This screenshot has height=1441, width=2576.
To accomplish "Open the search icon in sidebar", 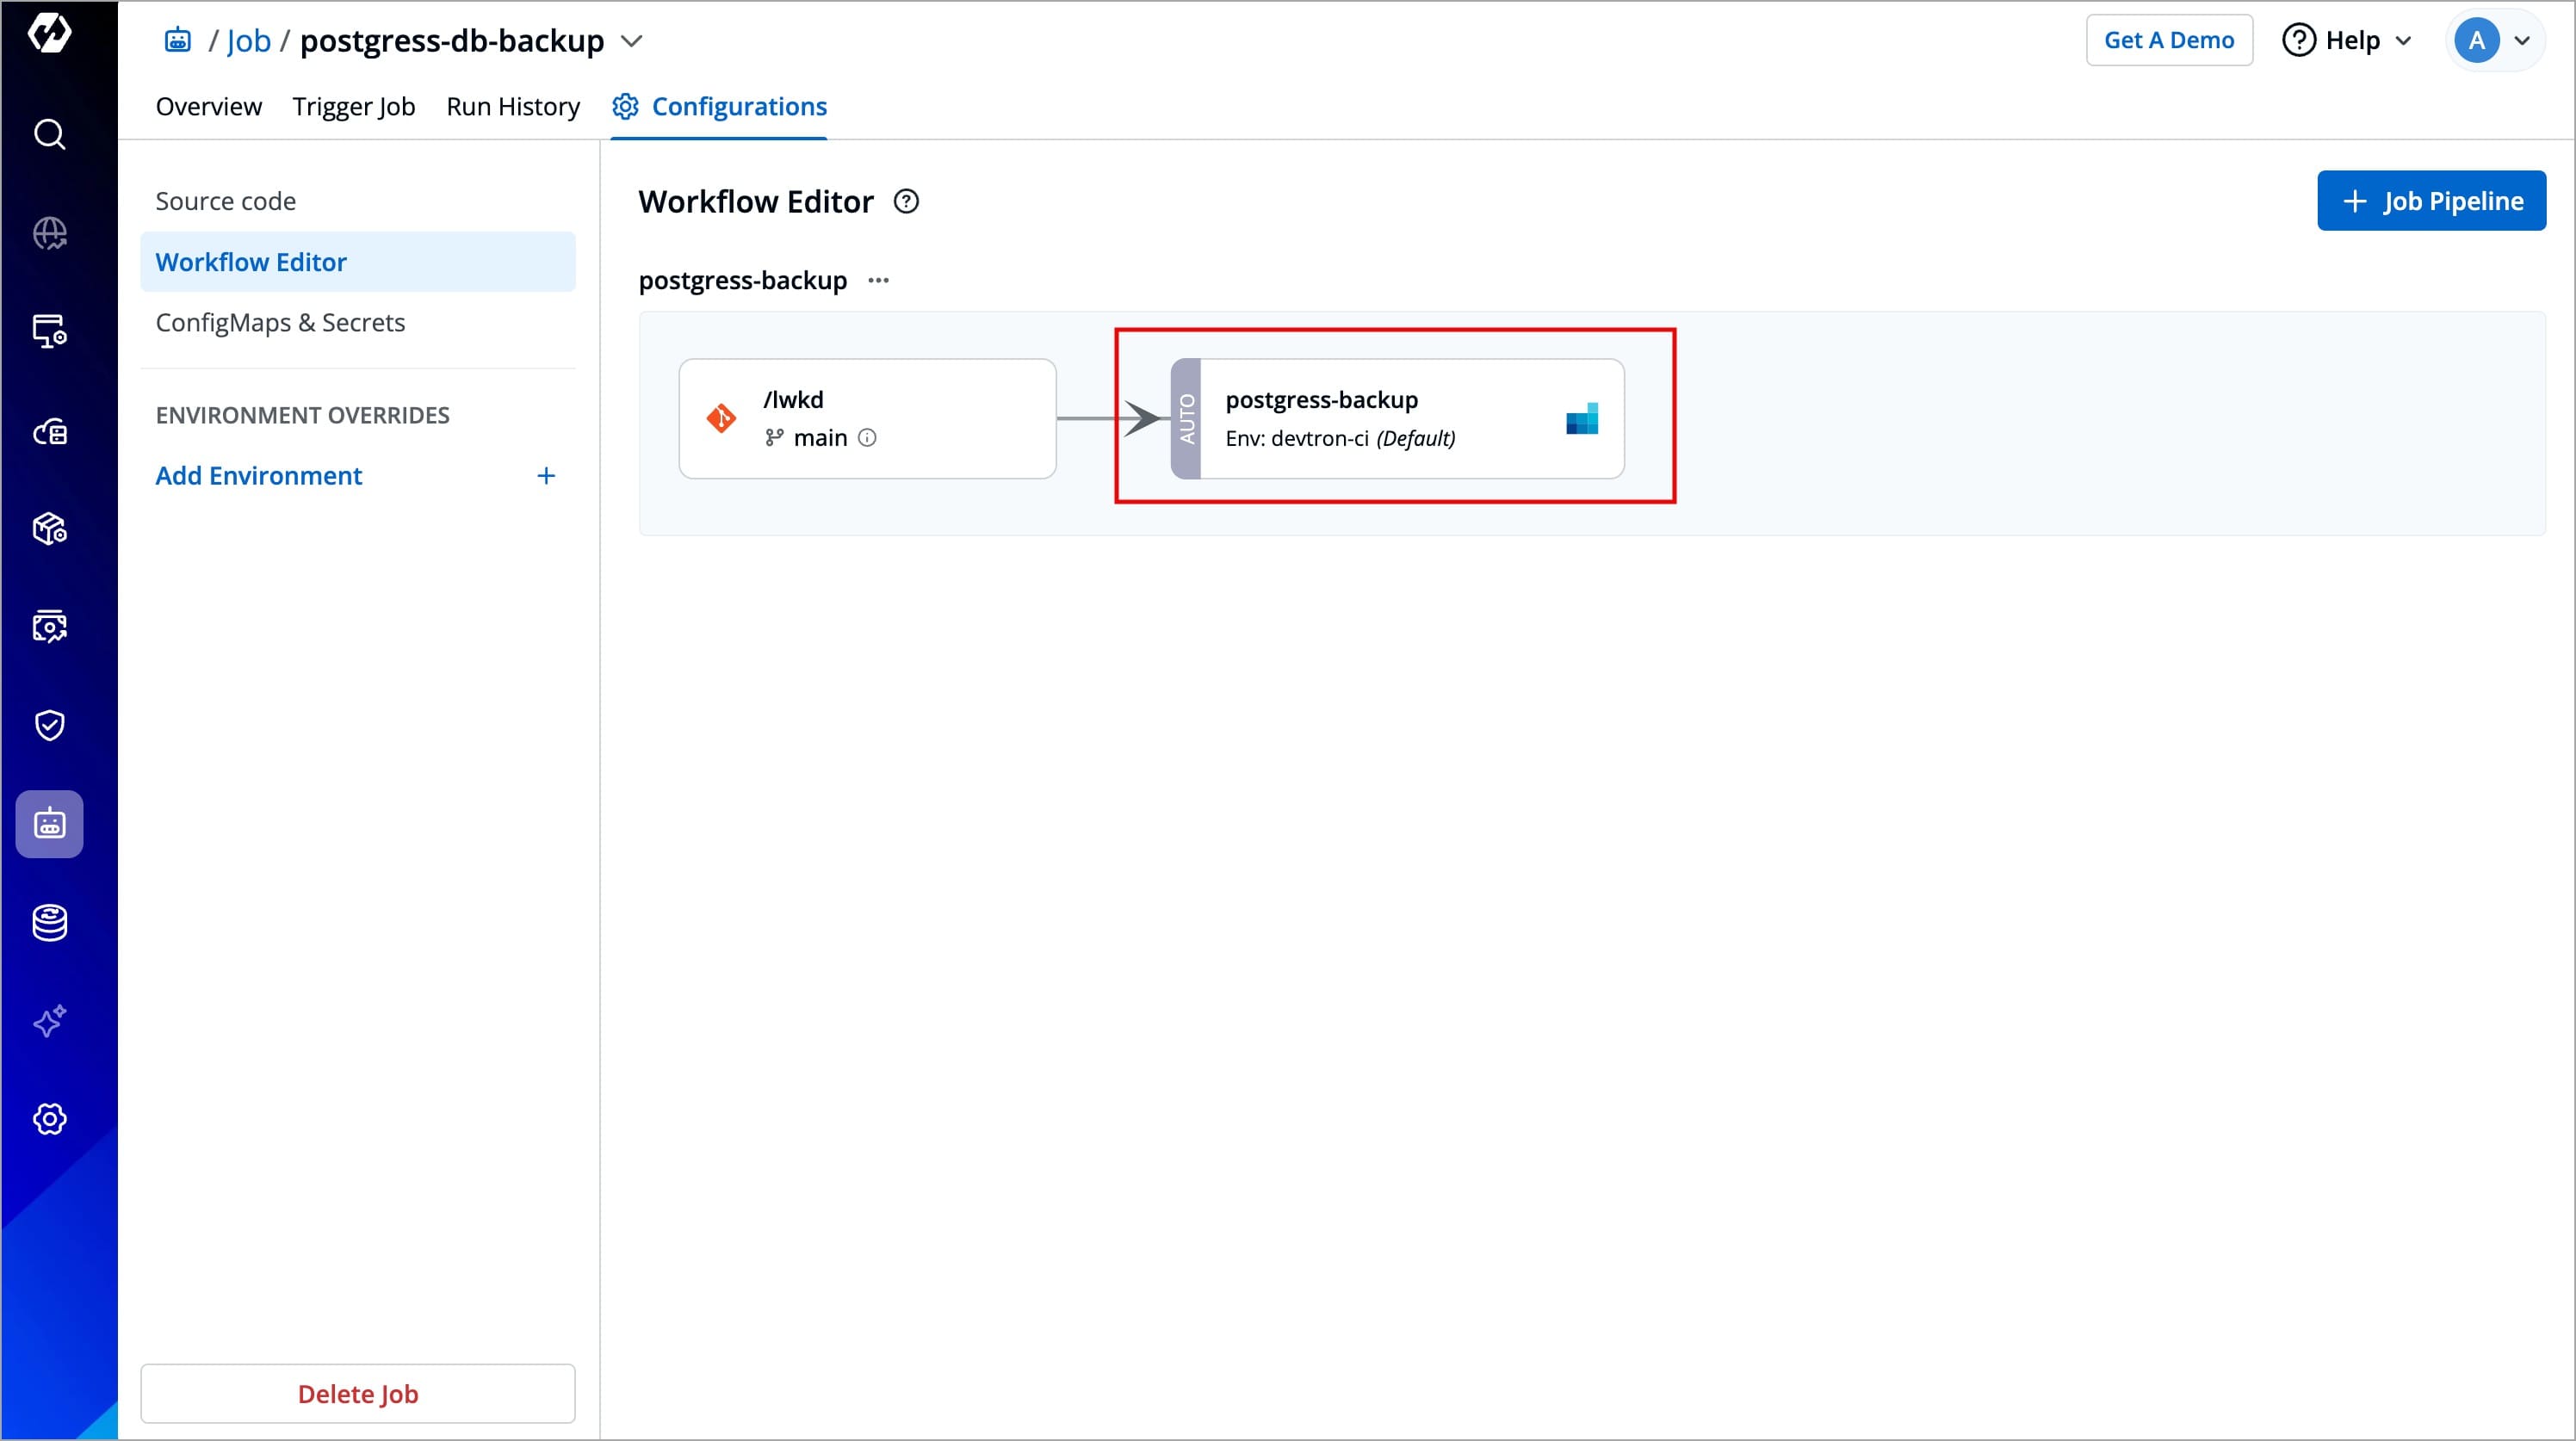I will (49, 134).
